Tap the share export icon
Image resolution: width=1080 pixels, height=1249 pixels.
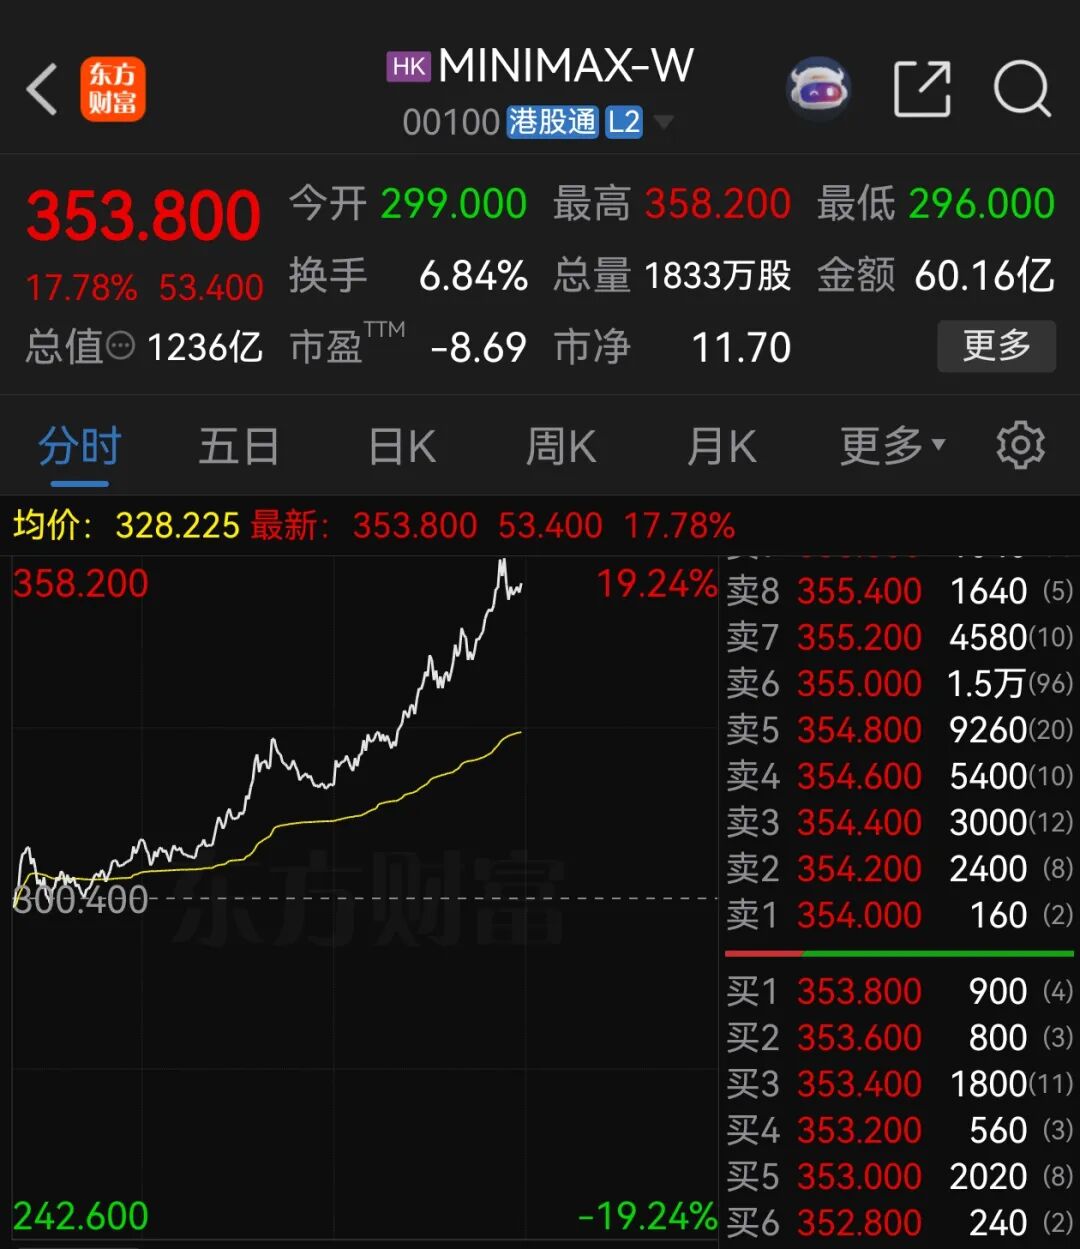921,89
